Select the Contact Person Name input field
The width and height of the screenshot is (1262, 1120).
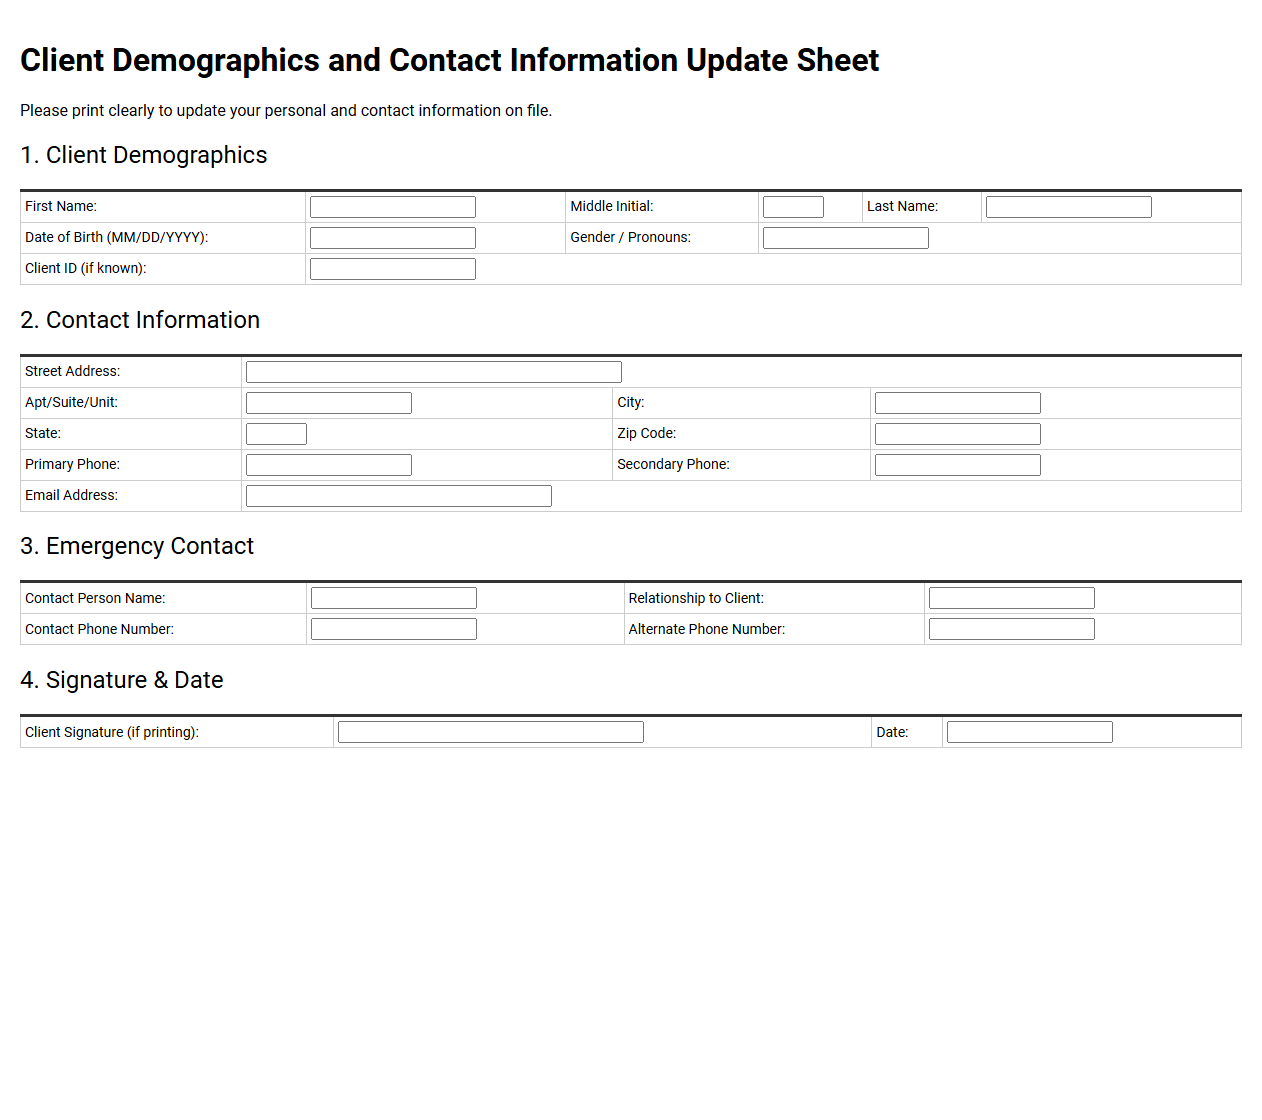pyautogui.click(x=394, y=598)
